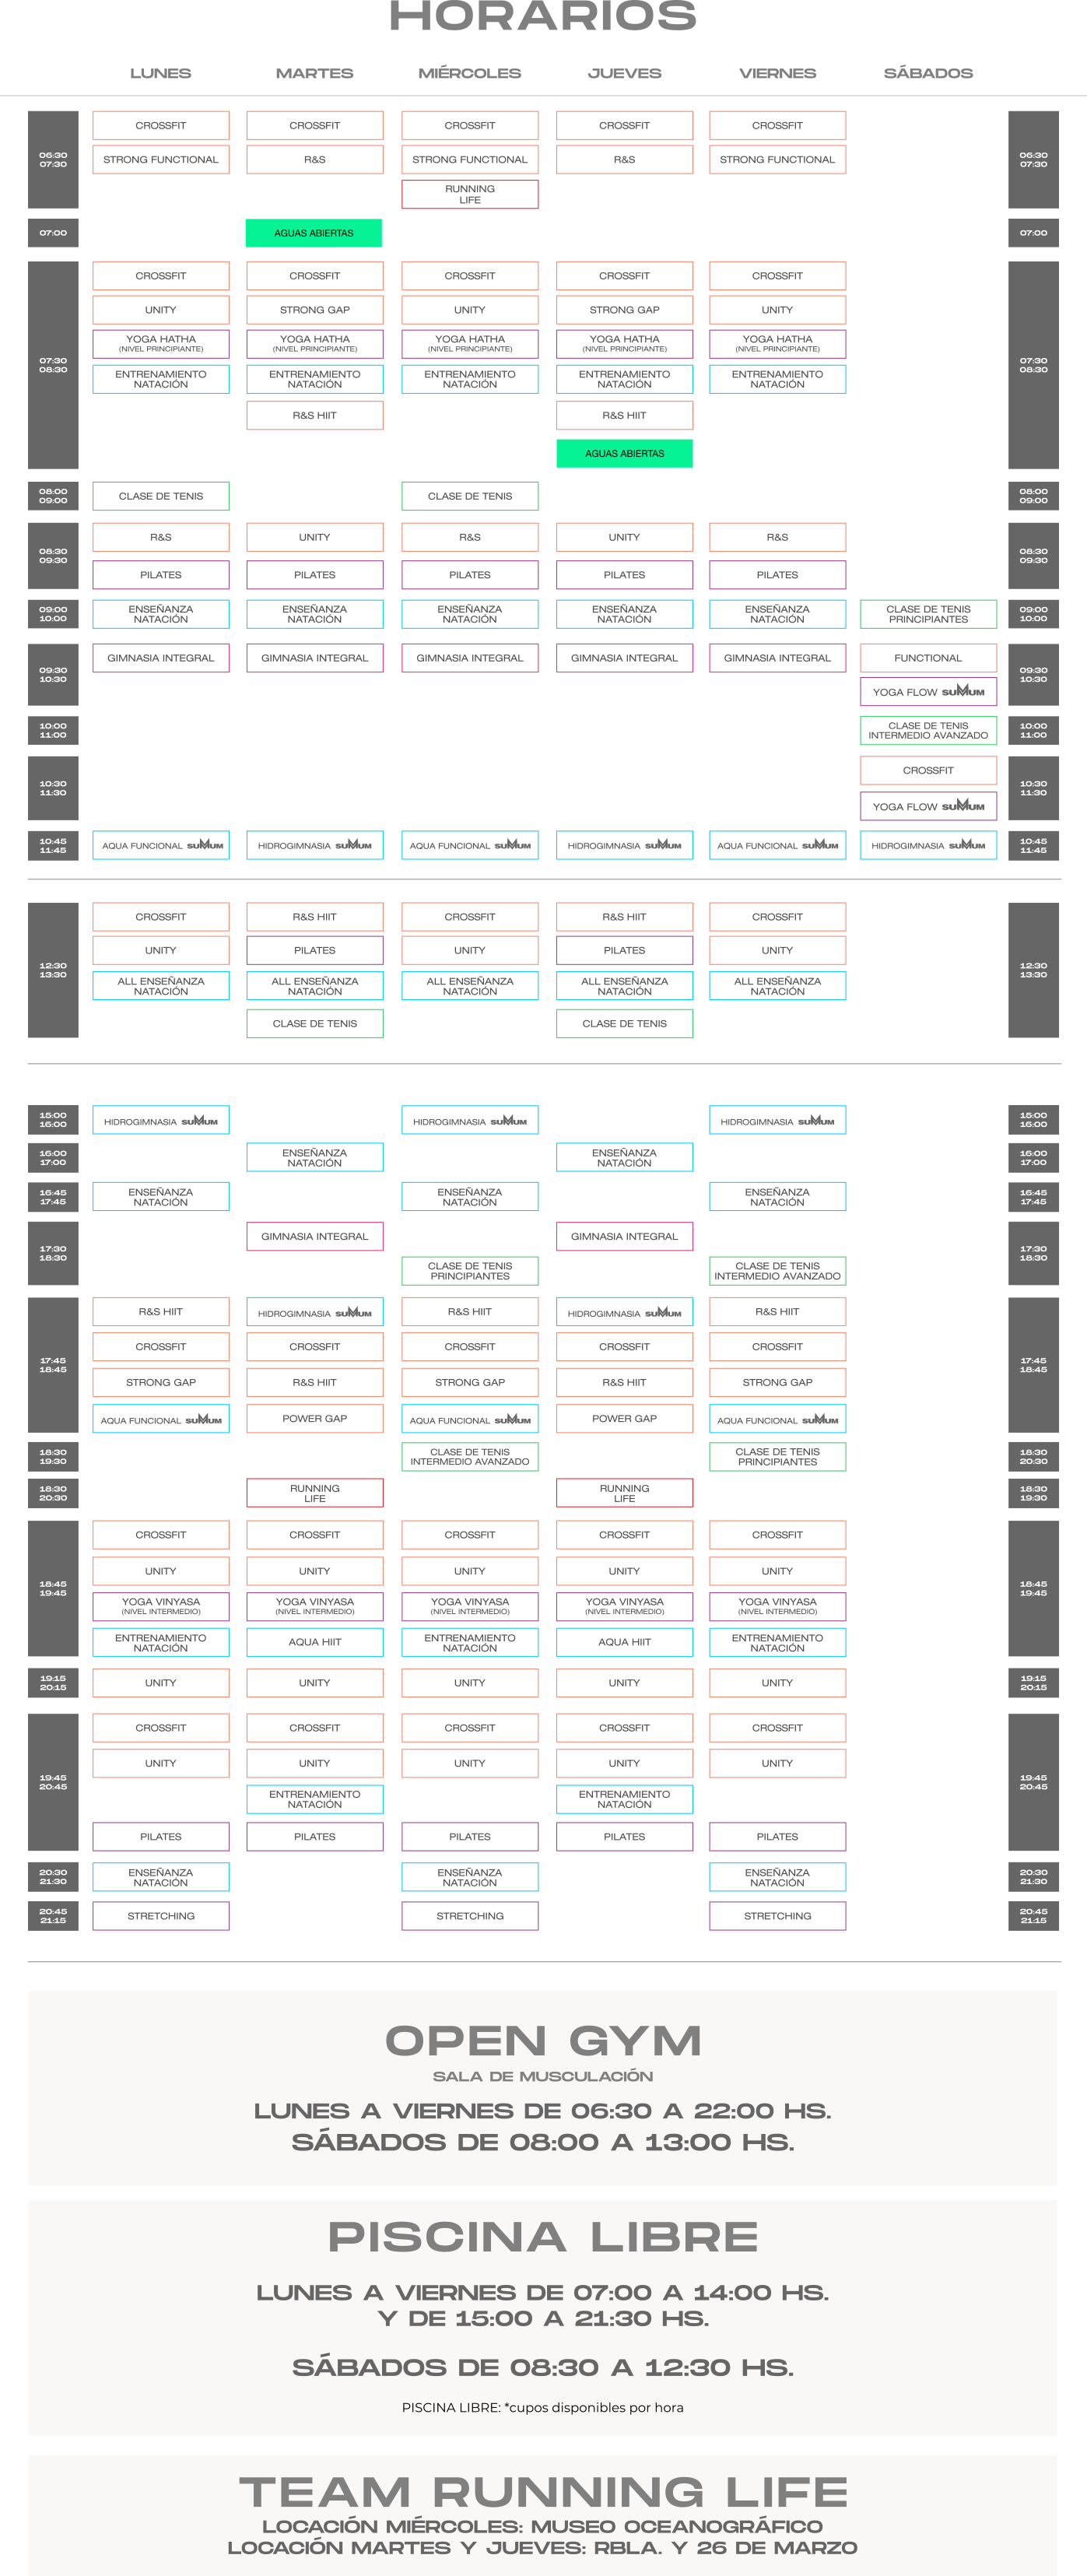The width and height of the screenshot is (1087, 2576).
Task: Click the Open Gym heading
Action: tap(543, 2041)
